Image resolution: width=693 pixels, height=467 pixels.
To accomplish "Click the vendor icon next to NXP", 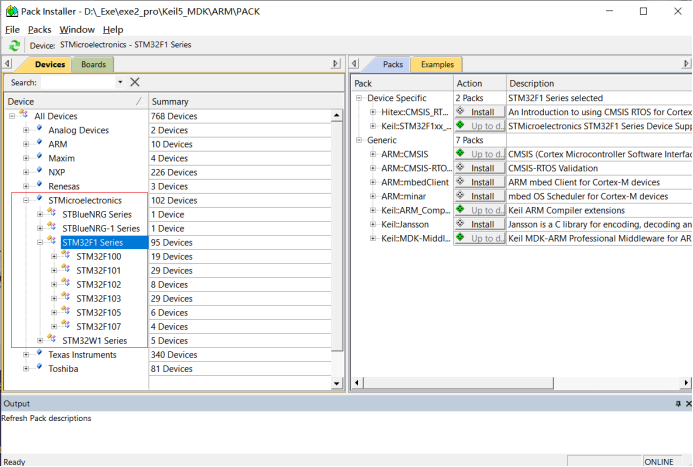I will pyautogui.click(x=39, y=171).
